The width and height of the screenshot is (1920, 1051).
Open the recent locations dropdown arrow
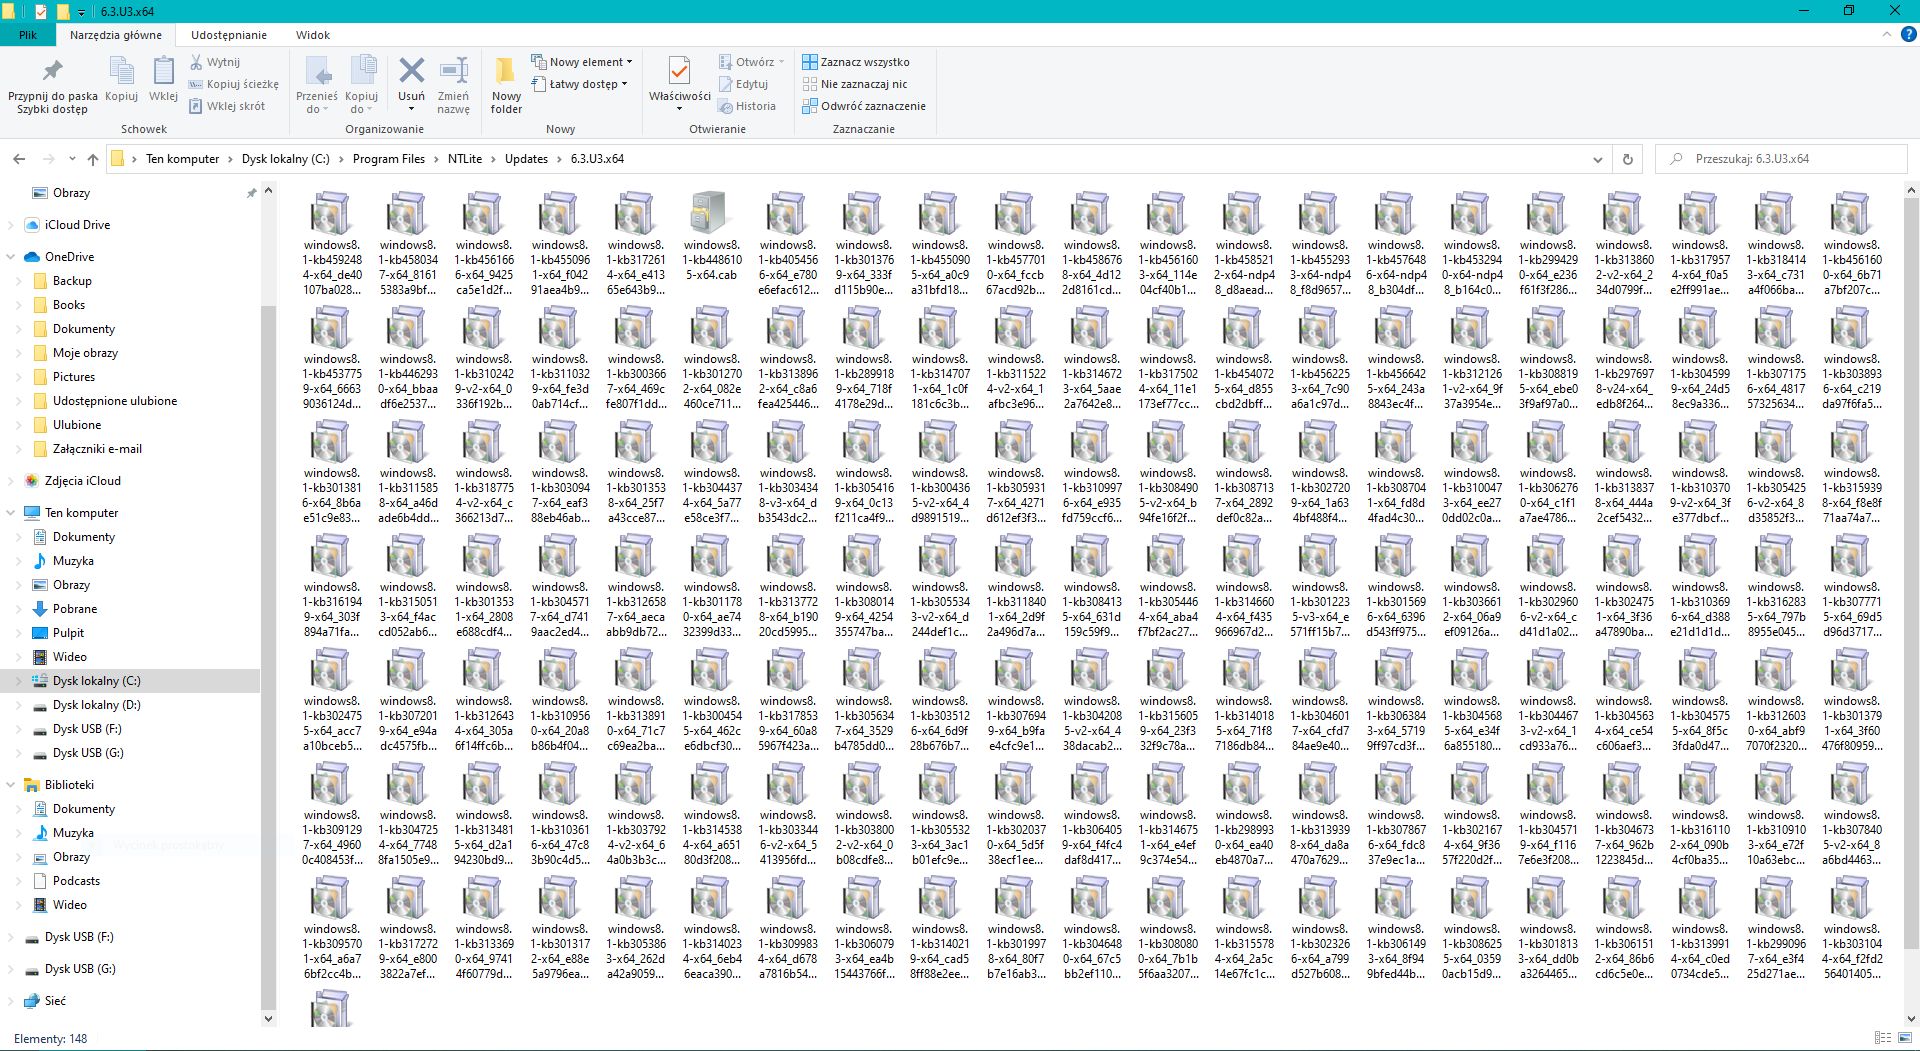(72, 159)
